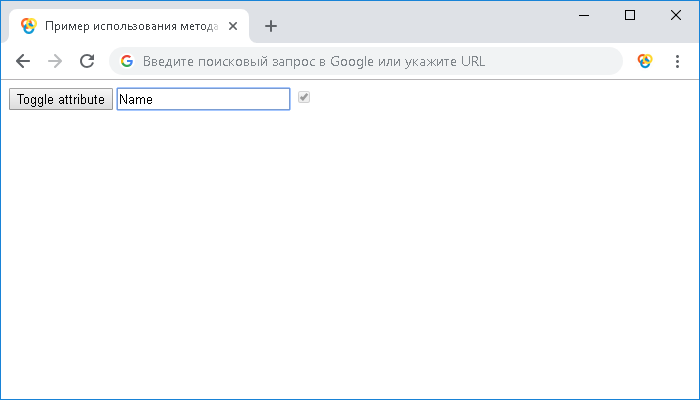Minimize the browser window
Screen dimensions: 700x400
[584, 15]
